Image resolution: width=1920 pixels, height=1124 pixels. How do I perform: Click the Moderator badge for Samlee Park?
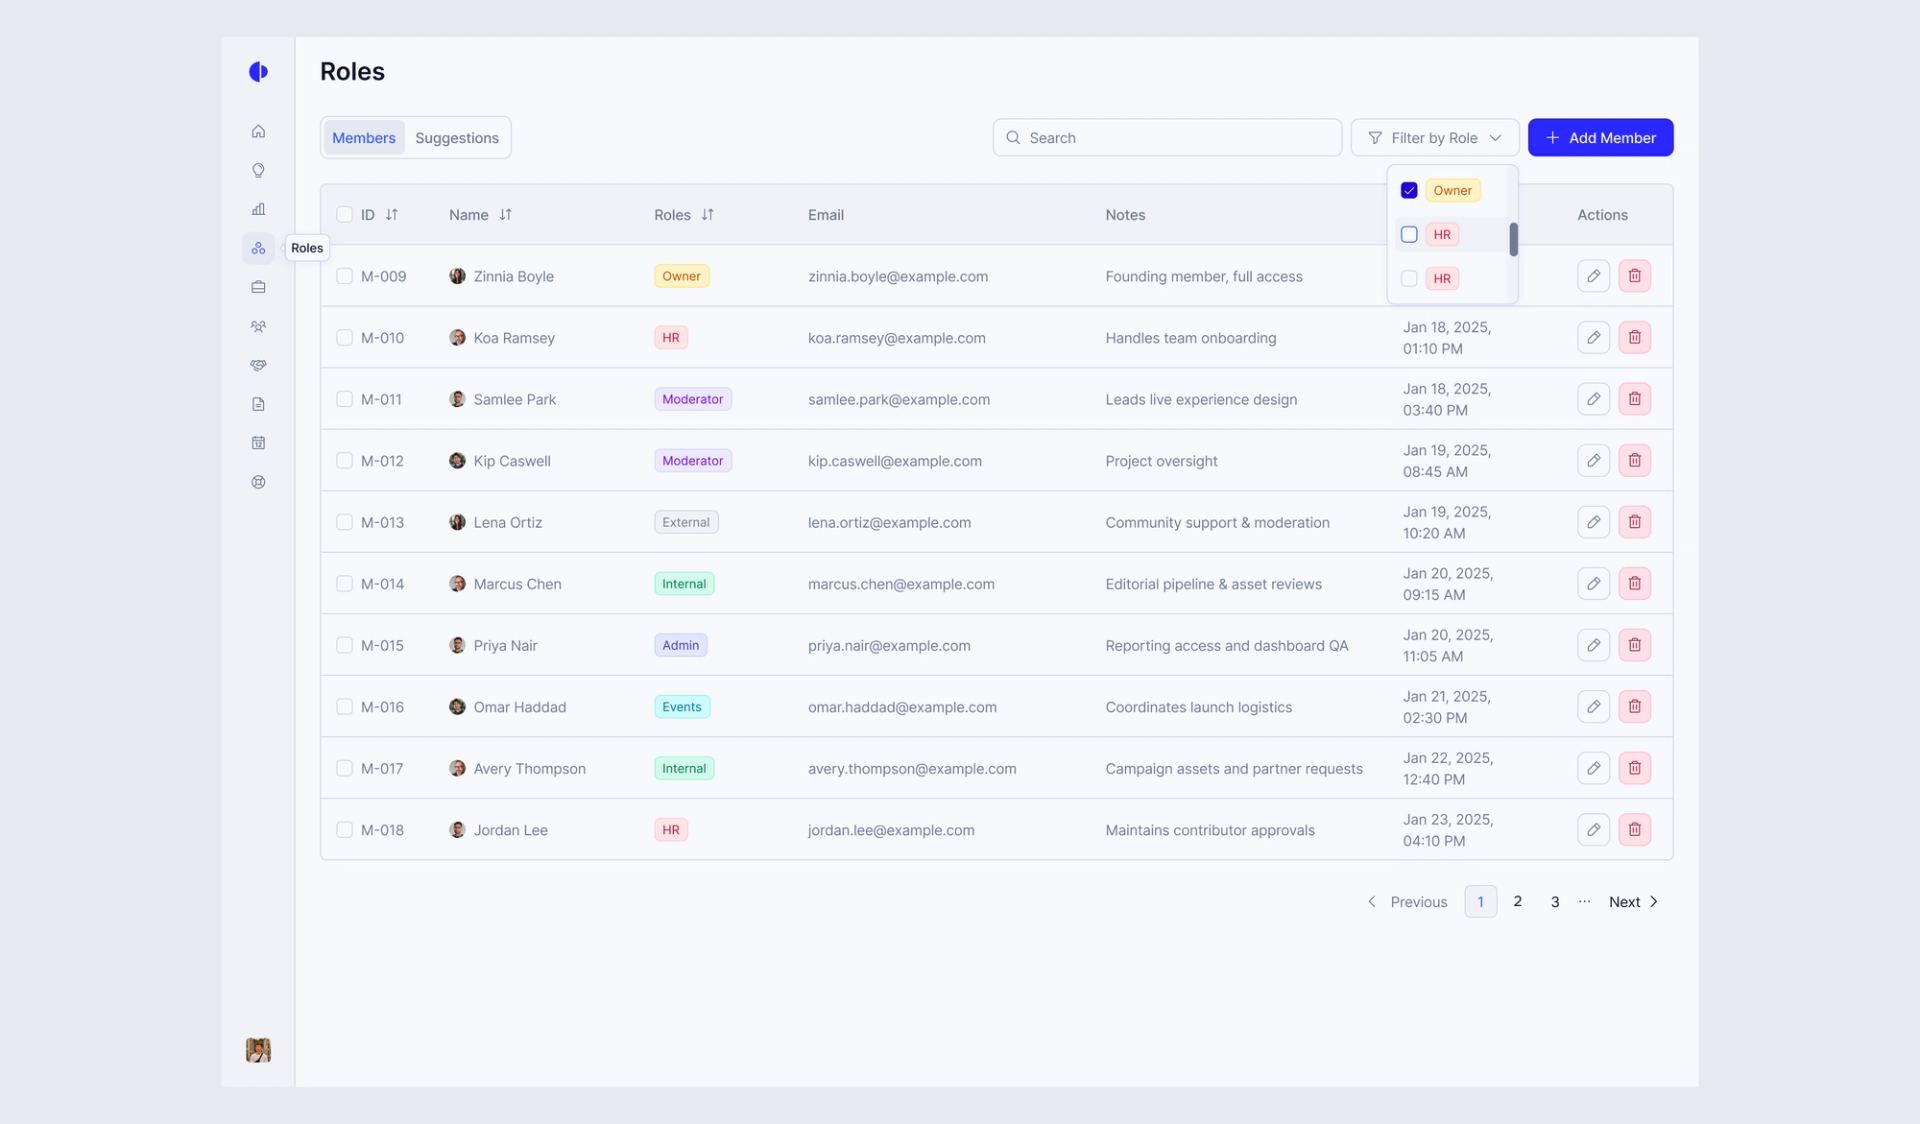coord(692,399)
